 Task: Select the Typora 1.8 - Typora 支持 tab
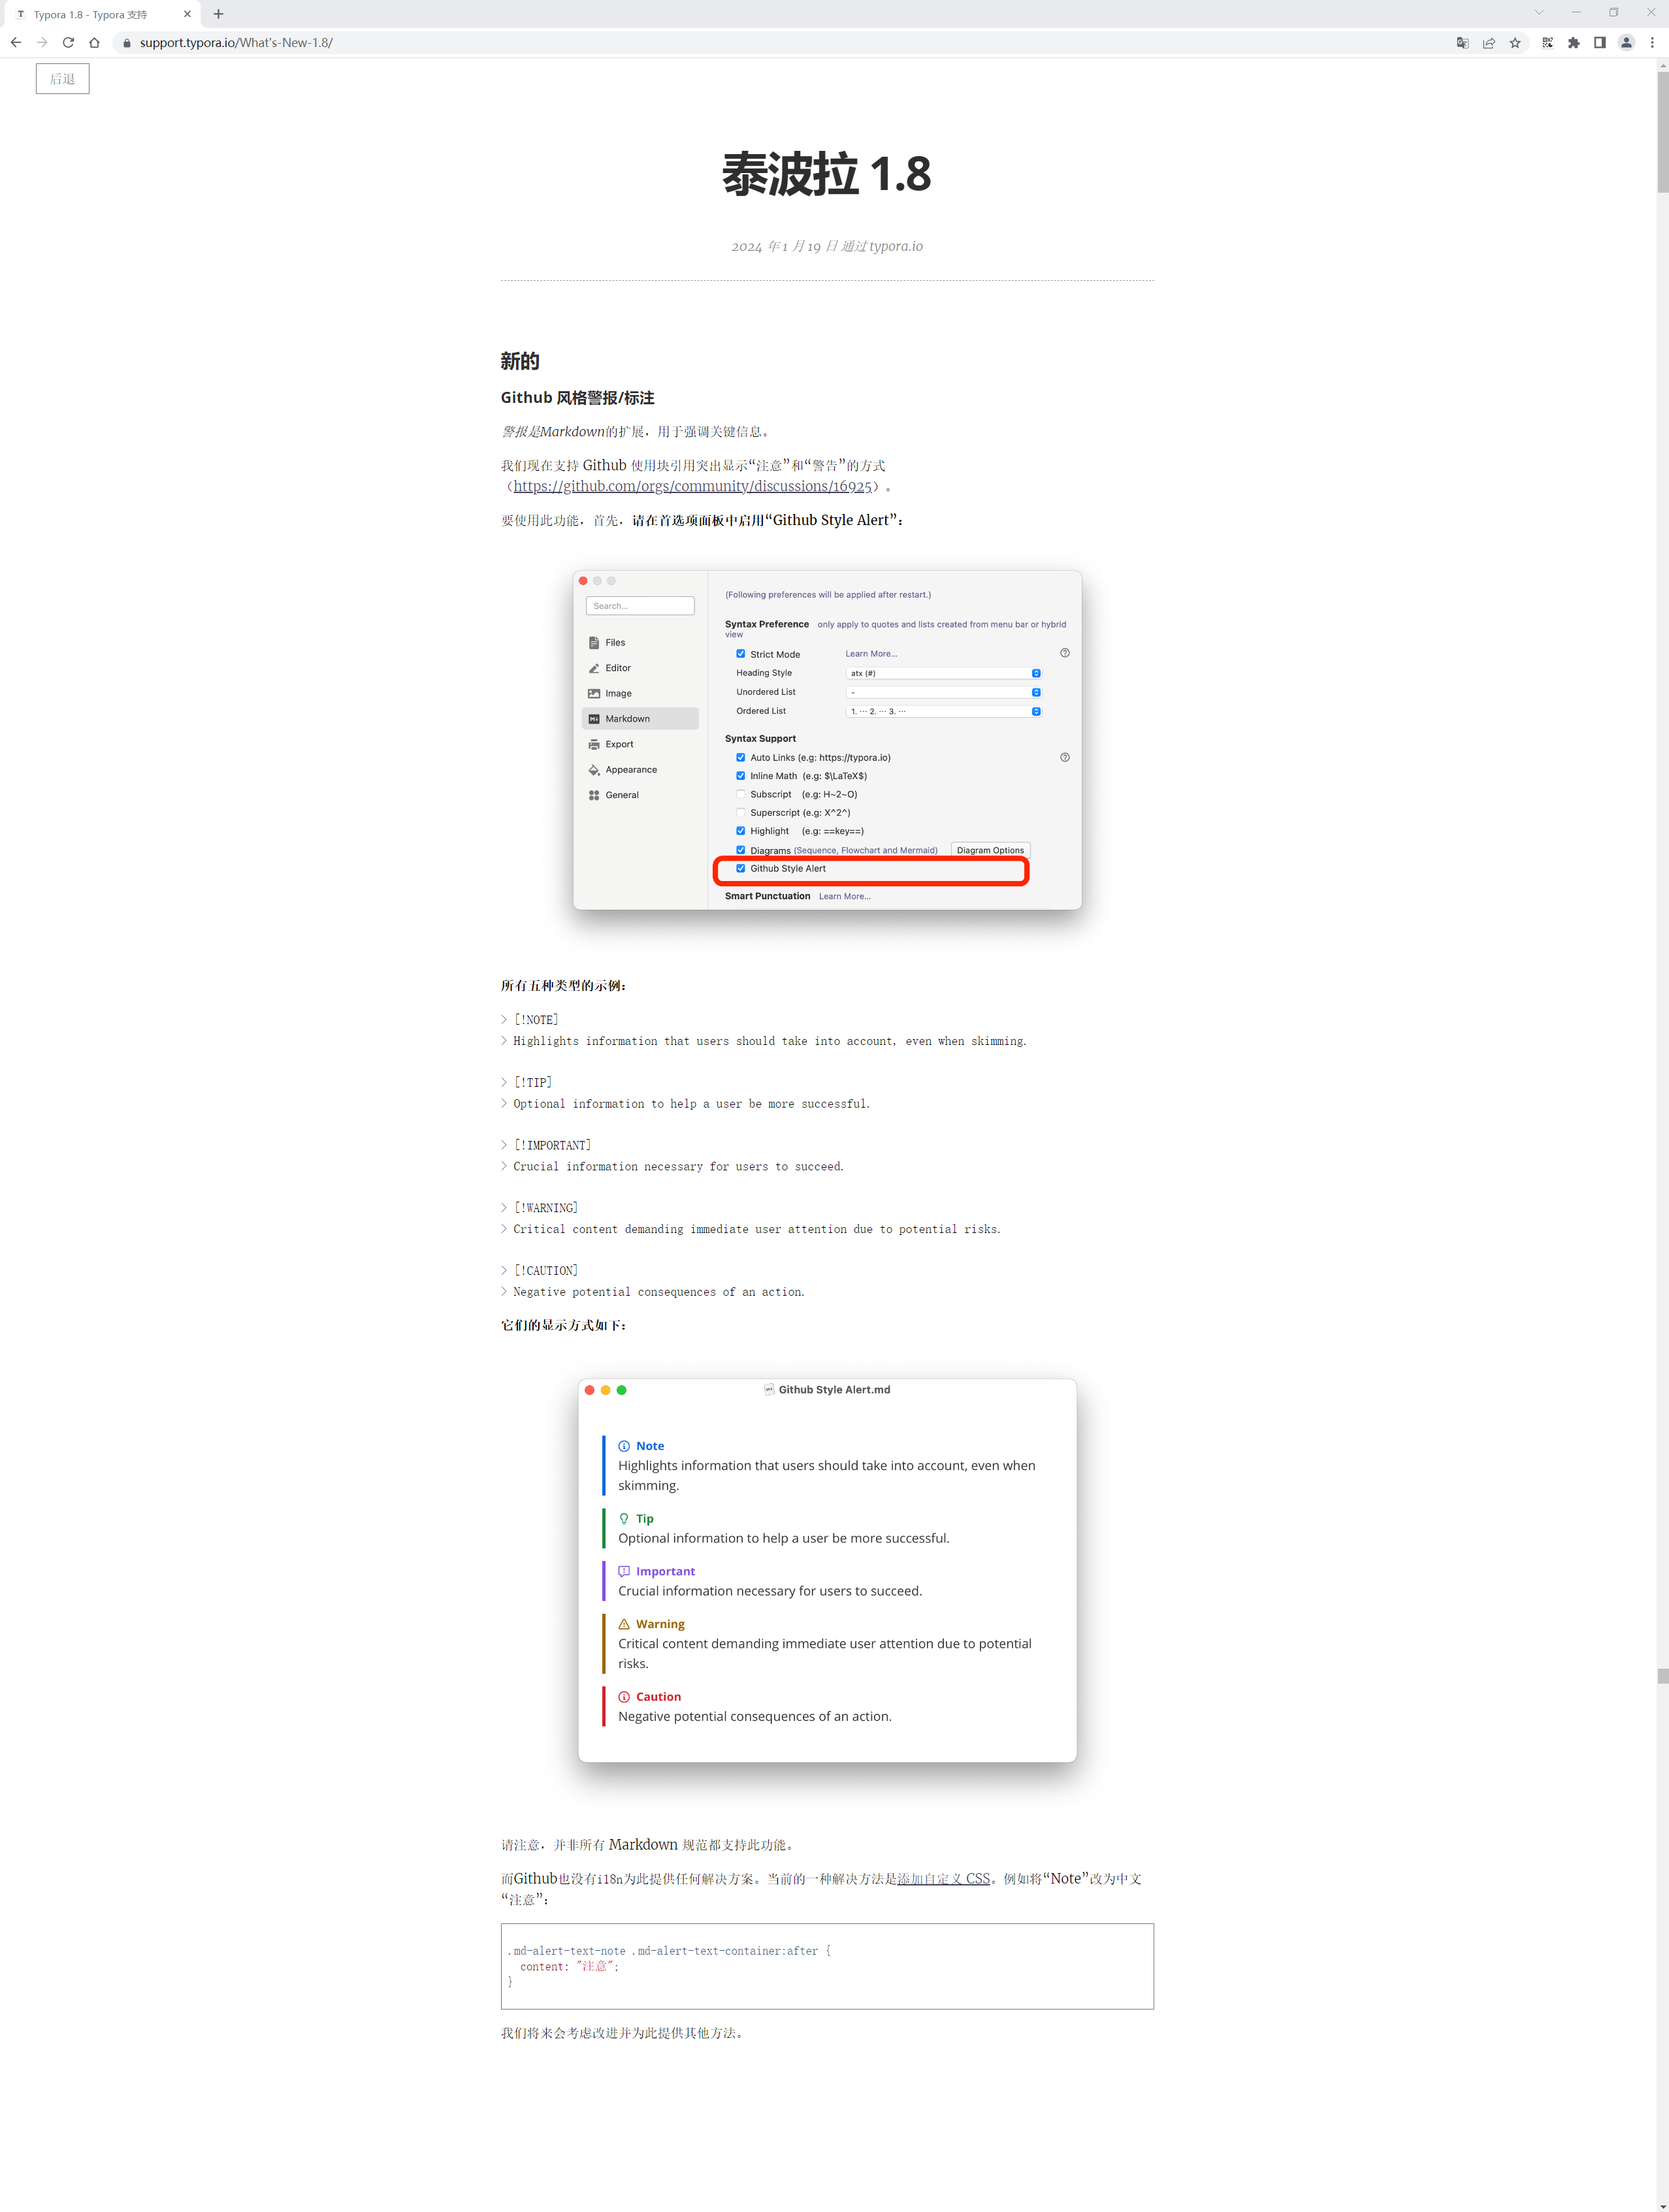(x=100, y=14)
